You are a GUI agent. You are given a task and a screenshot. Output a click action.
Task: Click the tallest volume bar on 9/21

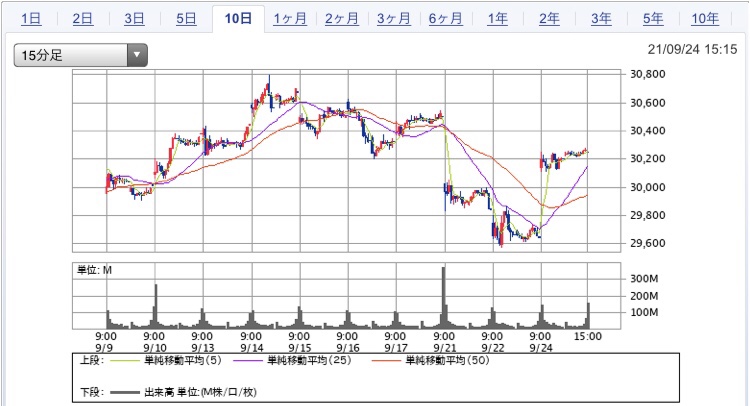coord(443,298)
